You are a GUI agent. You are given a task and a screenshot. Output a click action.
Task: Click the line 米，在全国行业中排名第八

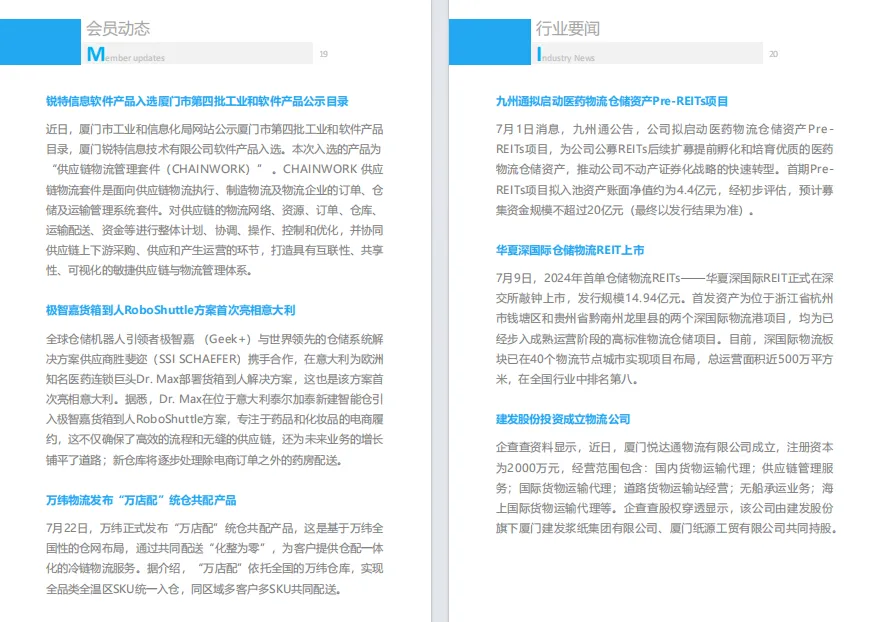click(567, 379)
